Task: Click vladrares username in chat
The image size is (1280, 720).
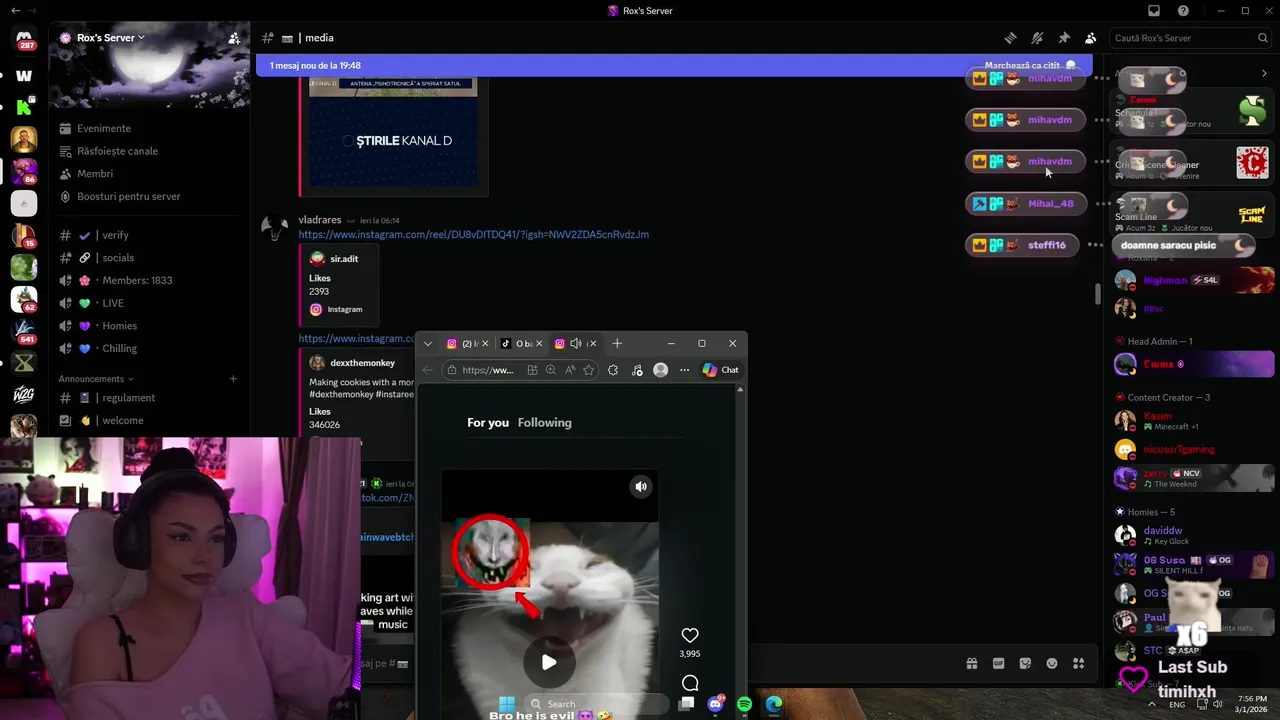Action: (x=320, y=220)
